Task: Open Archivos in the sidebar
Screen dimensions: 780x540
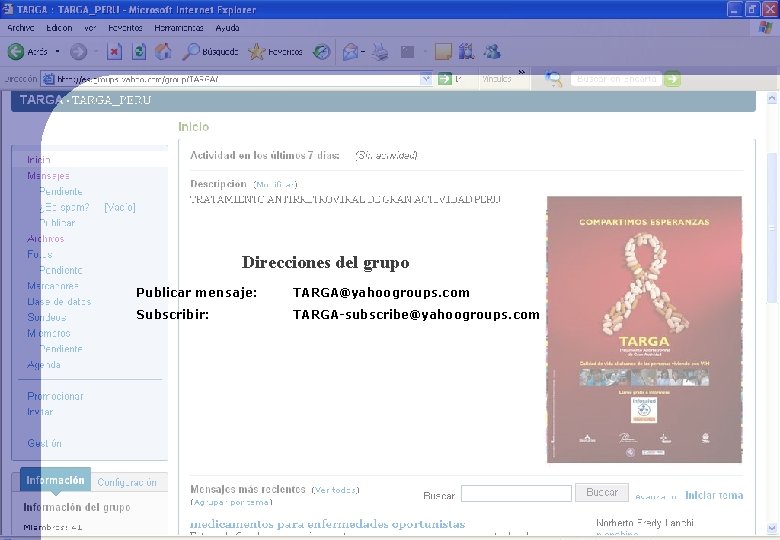Action: (x=46, y=239)
